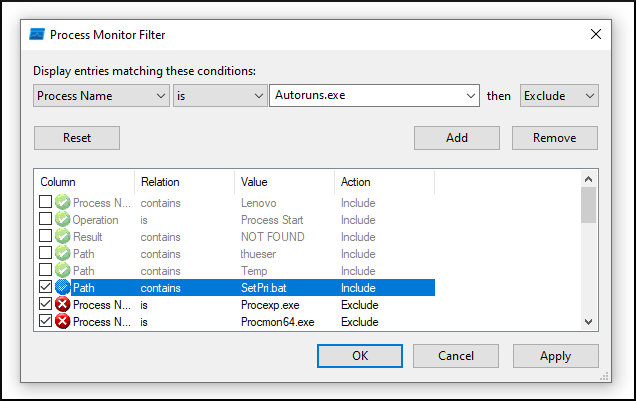Click Process Monitor icon in title bar
636x401 pixels.
pos(36,35)
